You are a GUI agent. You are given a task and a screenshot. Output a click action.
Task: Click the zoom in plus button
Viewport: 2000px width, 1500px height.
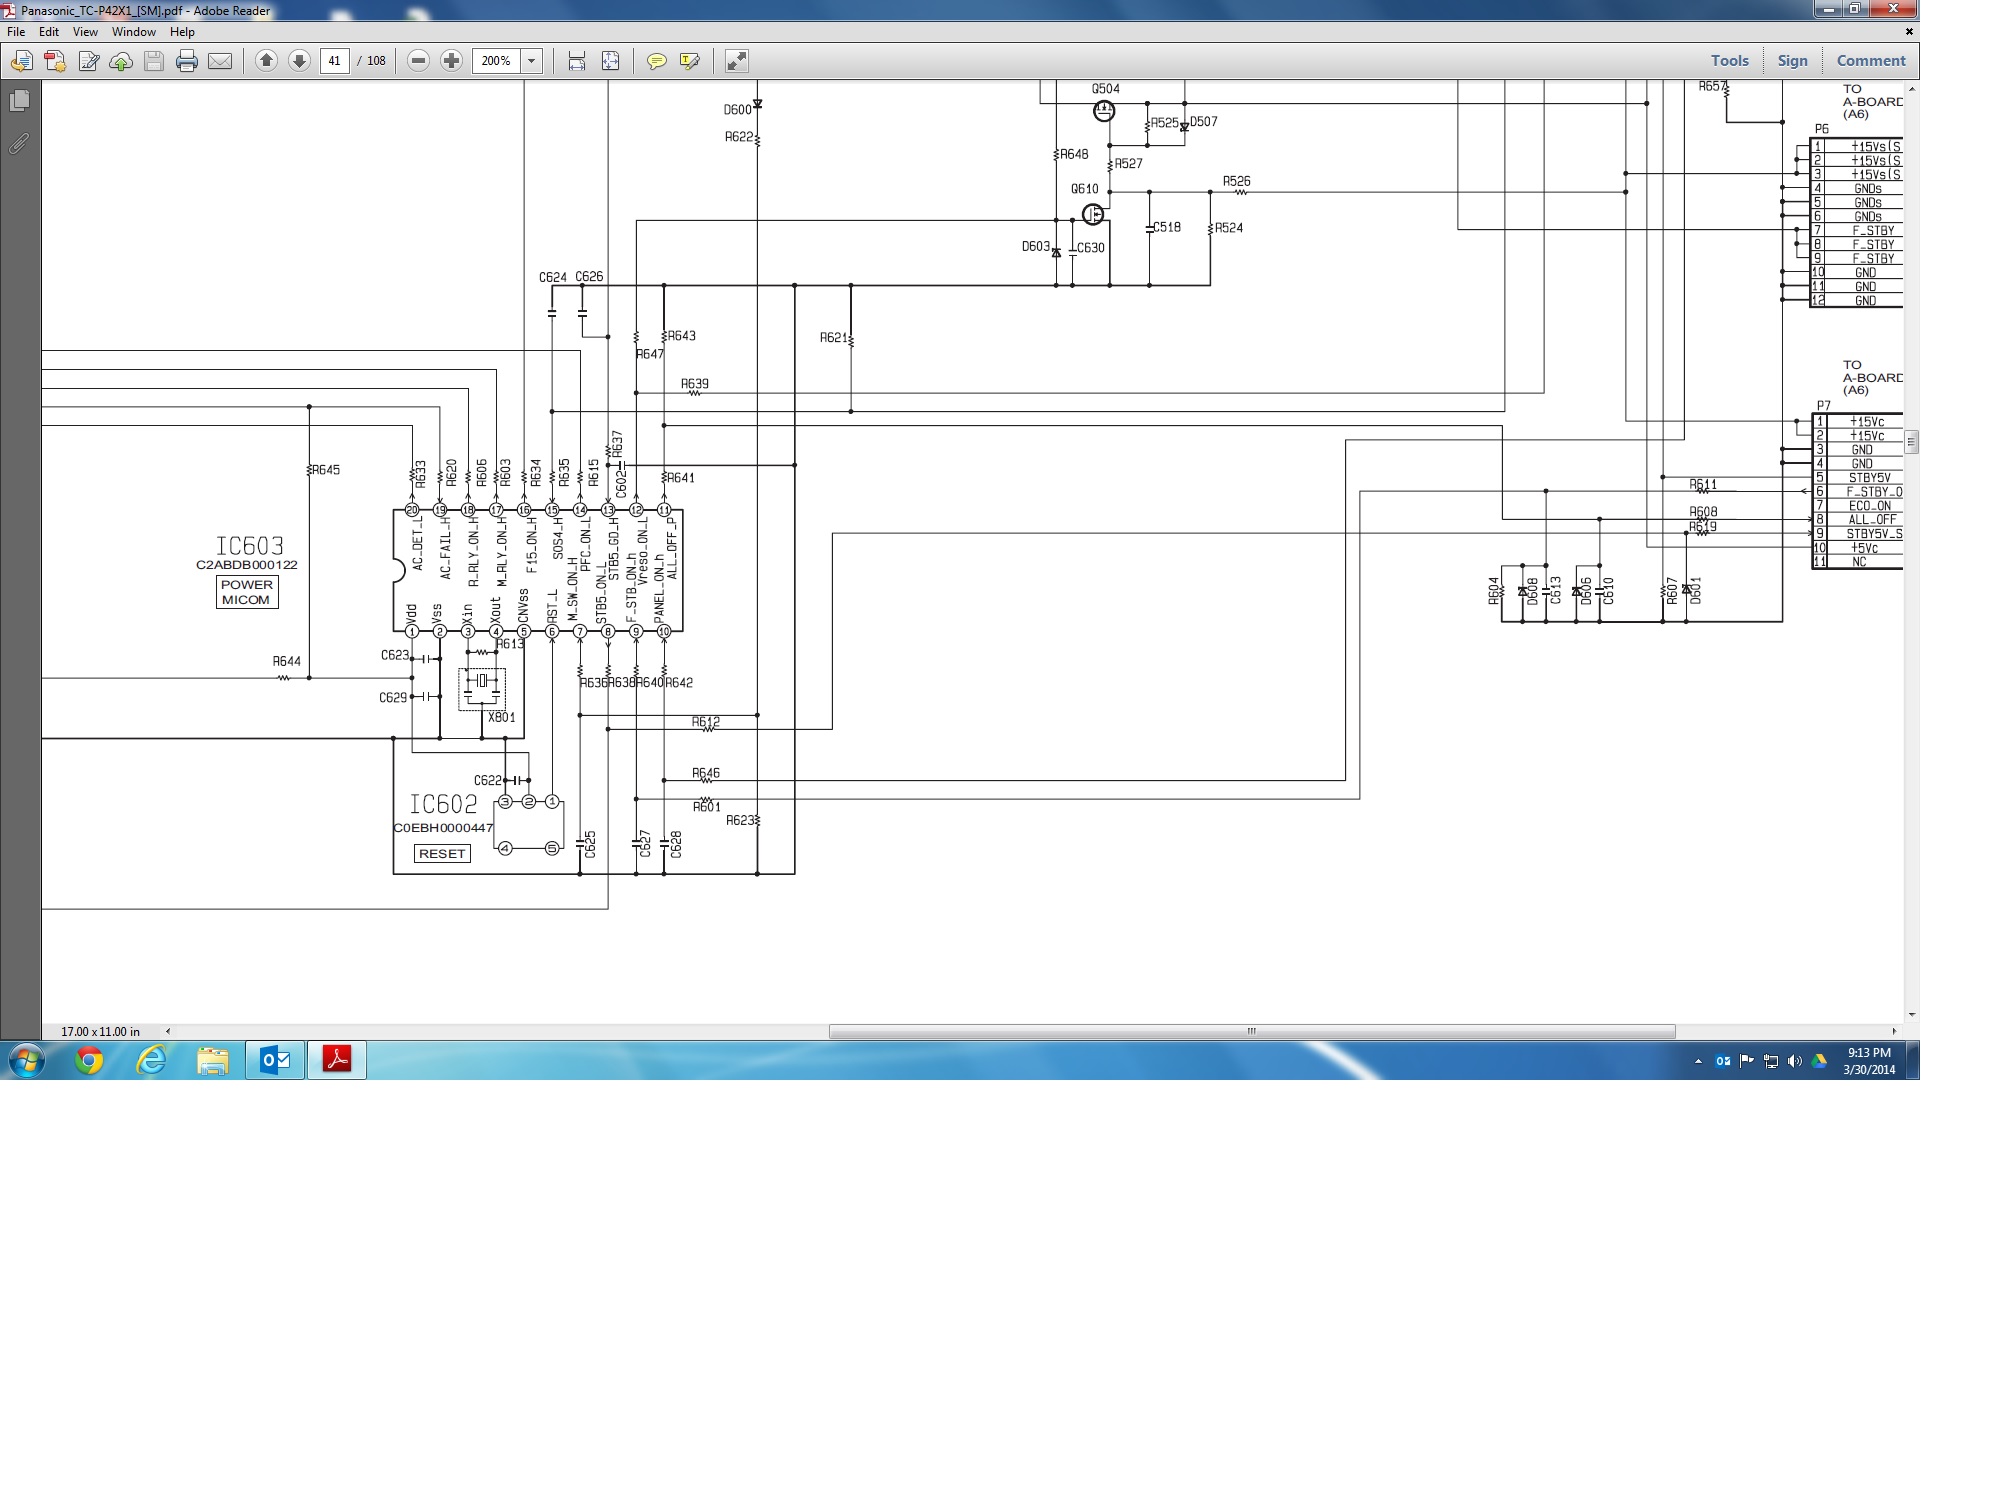pos(452,61)
